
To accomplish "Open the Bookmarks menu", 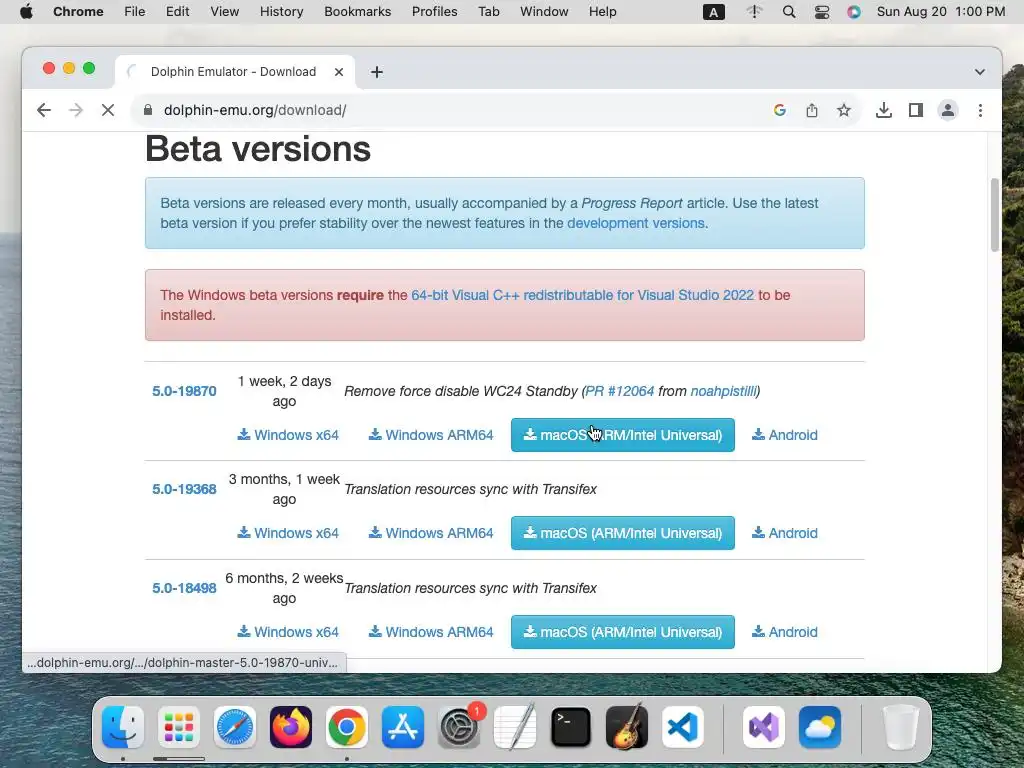I will (357, 12).
